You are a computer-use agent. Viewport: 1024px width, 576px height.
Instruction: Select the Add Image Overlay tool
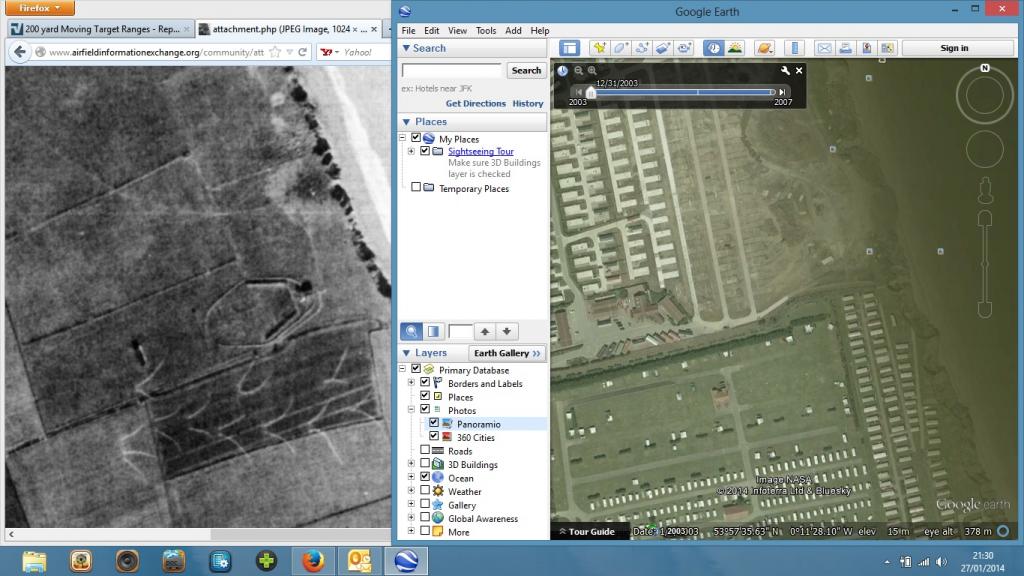click(663, 48)
